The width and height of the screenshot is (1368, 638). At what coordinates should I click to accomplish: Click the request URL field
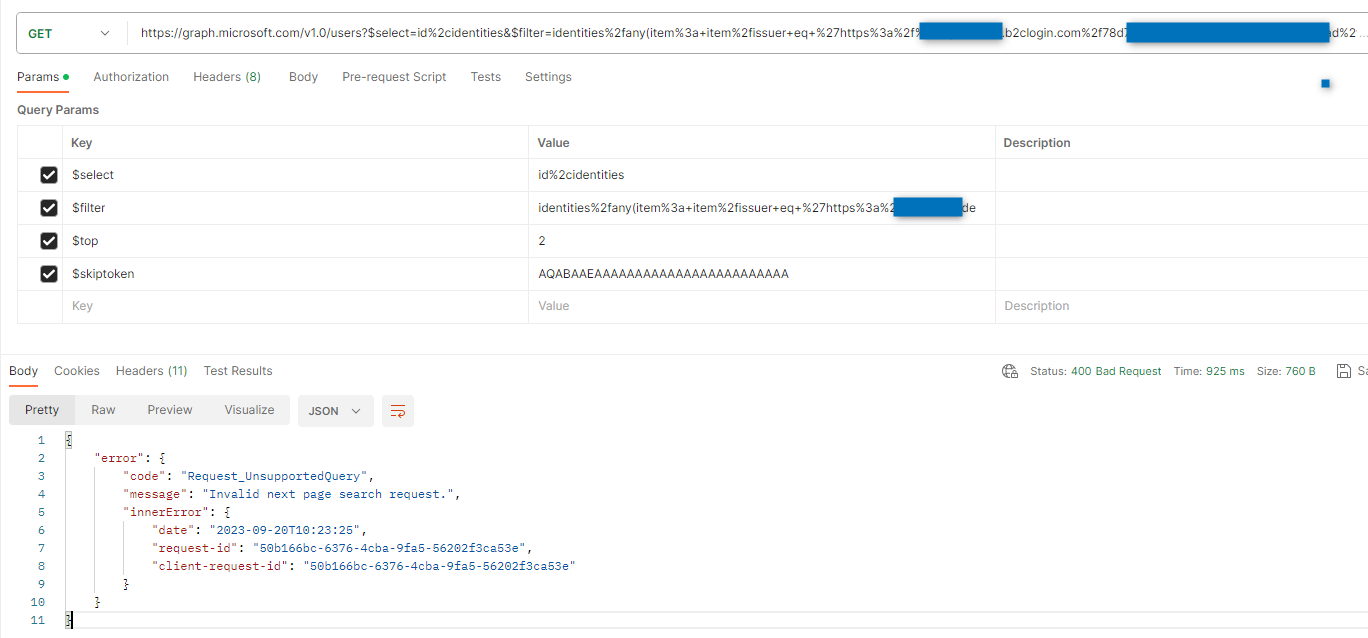point(600,32)
